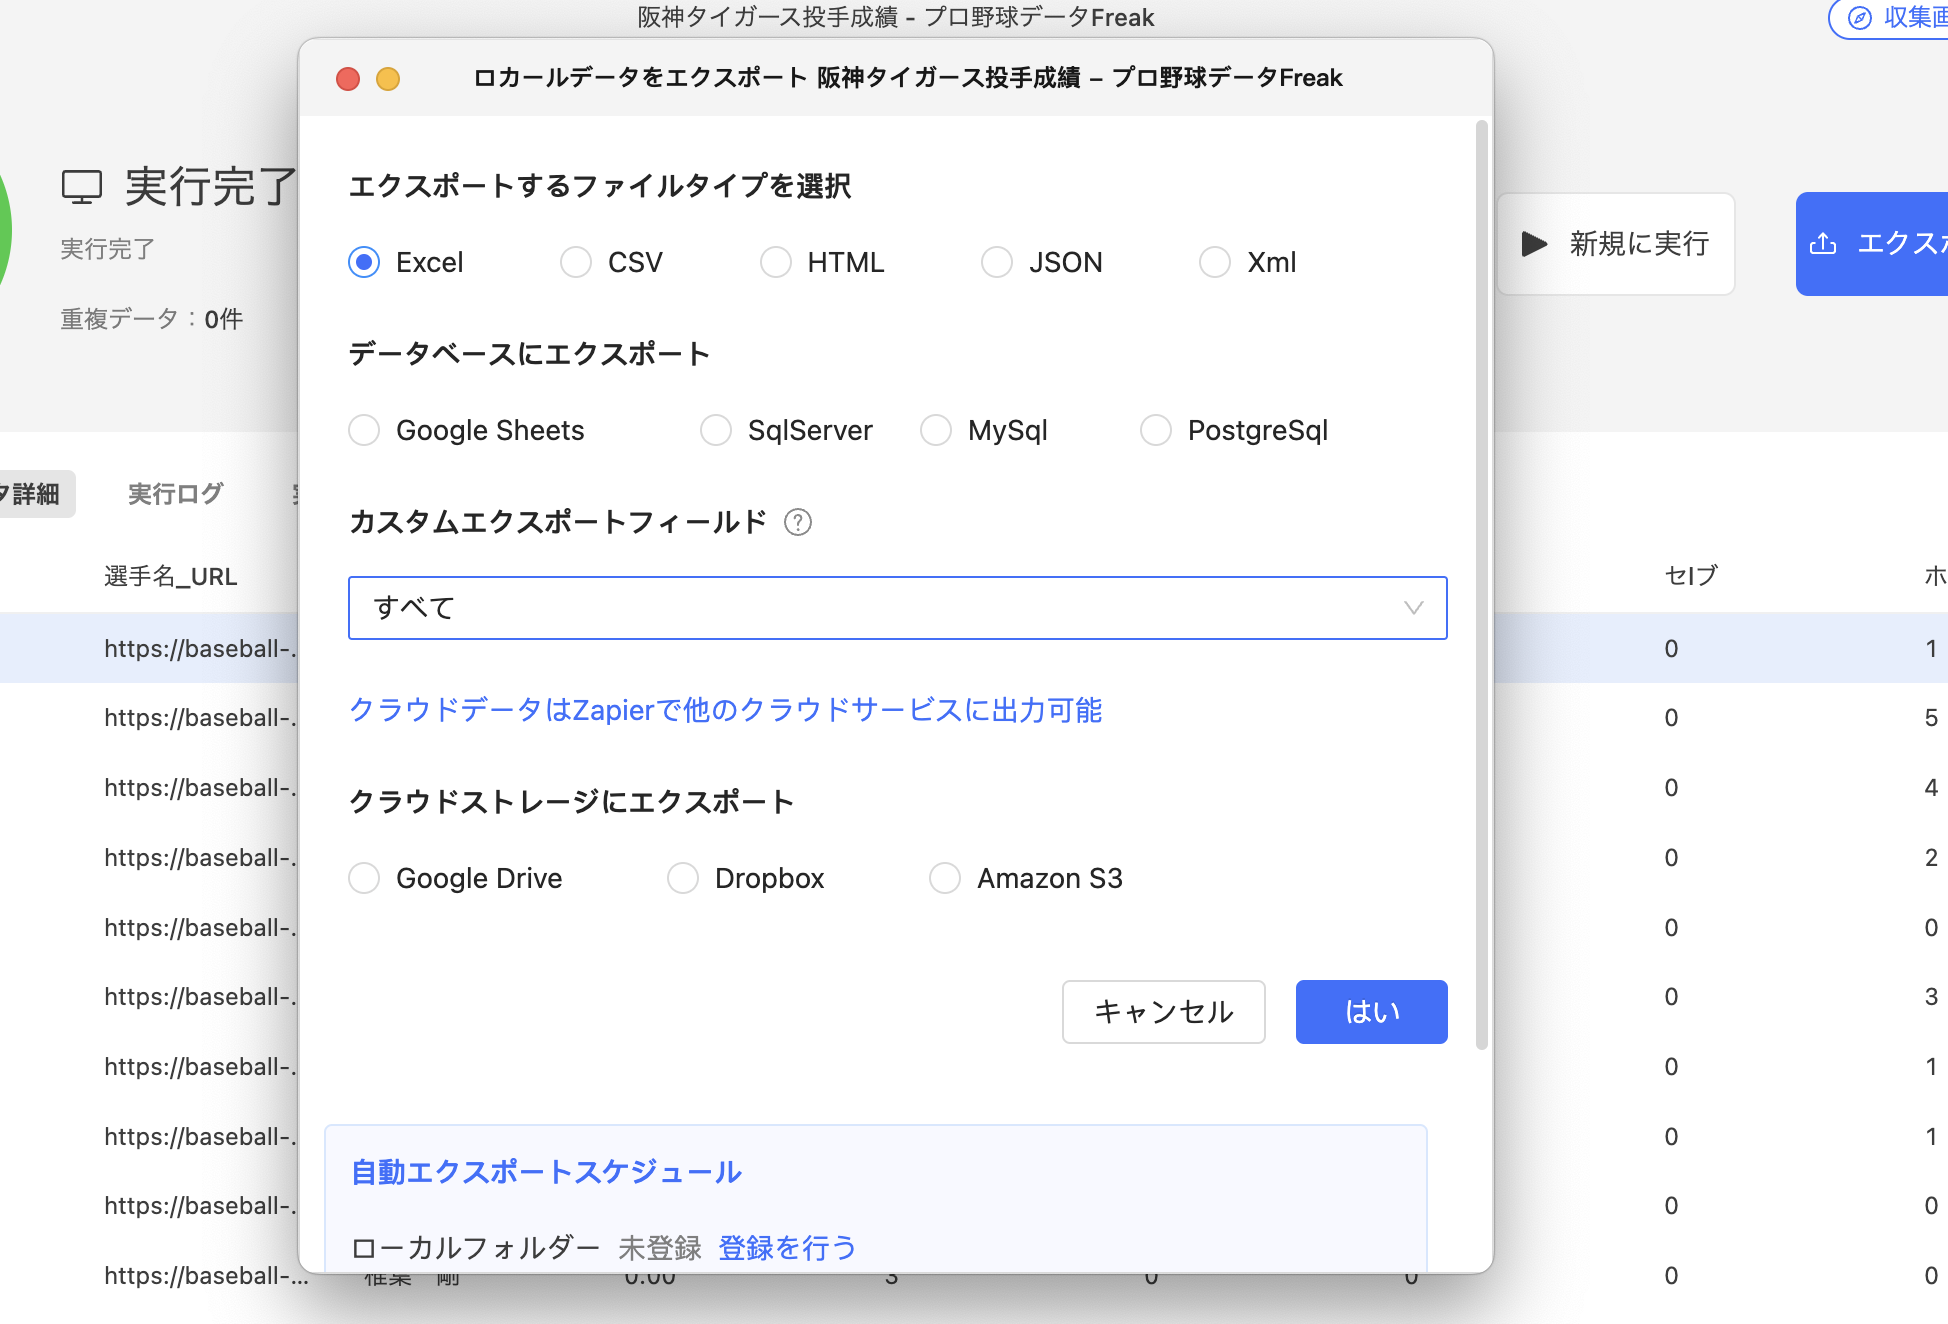
Task: Click 新規に実行 in the background window
Action: pos(1615,244)
